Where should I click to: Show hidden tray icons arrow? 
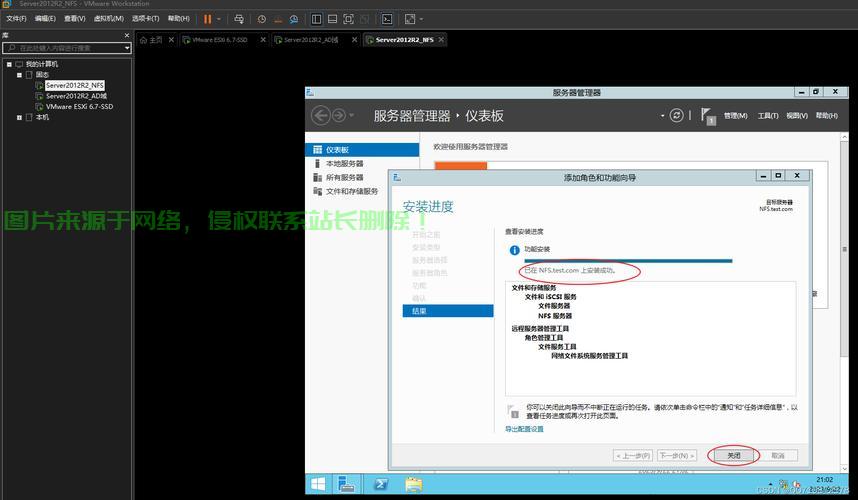click(x=770, y=484)
